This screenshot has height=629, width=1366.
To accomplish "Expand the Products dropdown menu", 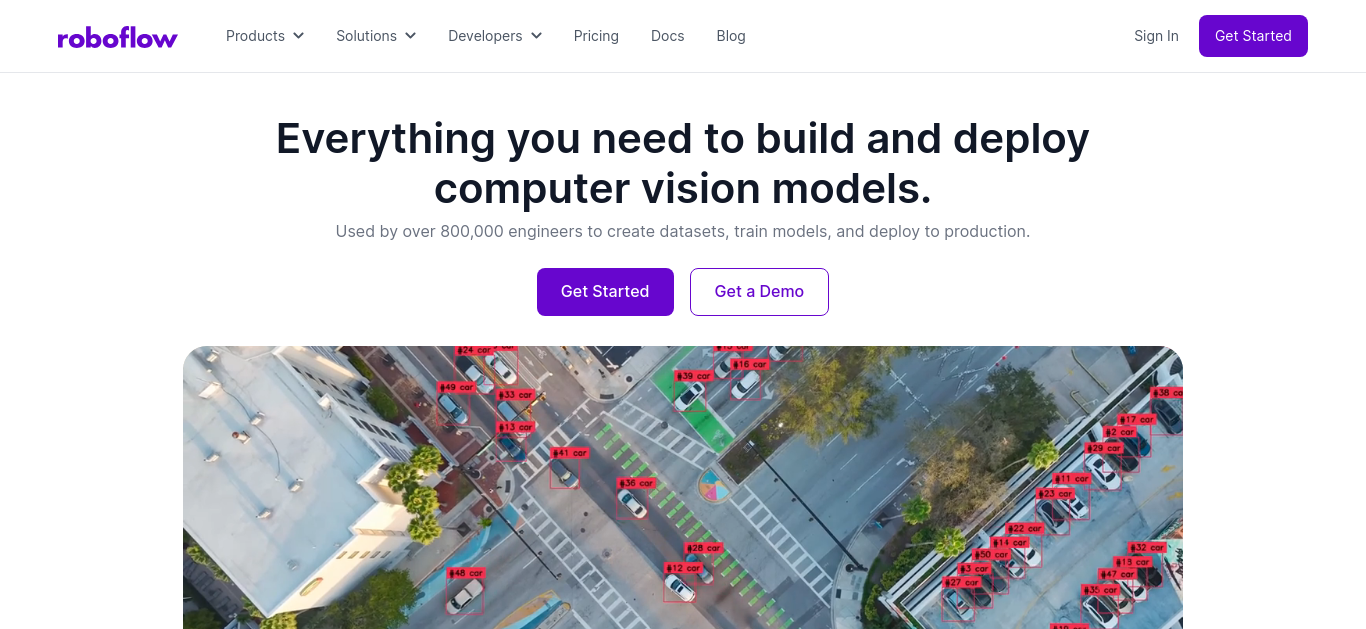I will pyautogui.click(x=265, y=36).
